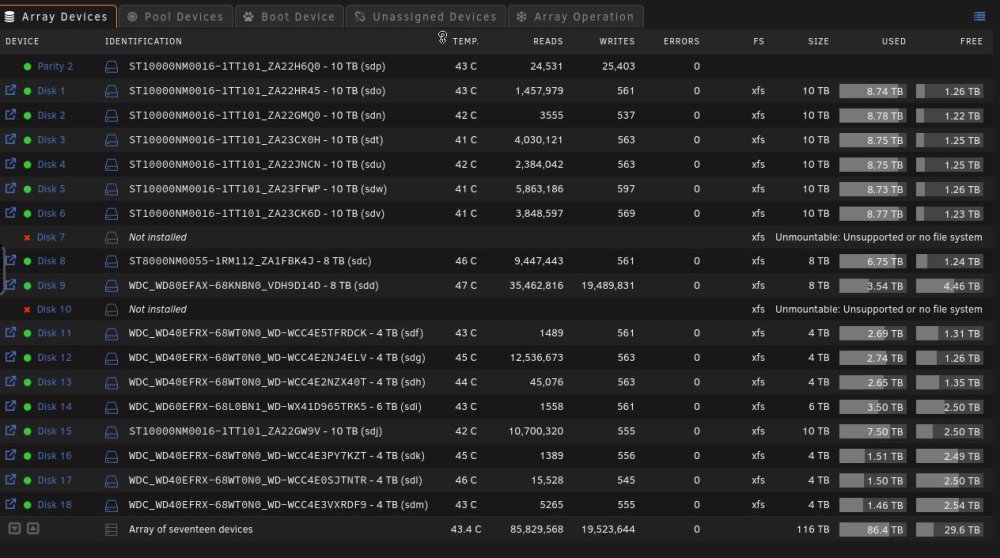Click the drive icon in Disk 14 row

coord(111,407)
